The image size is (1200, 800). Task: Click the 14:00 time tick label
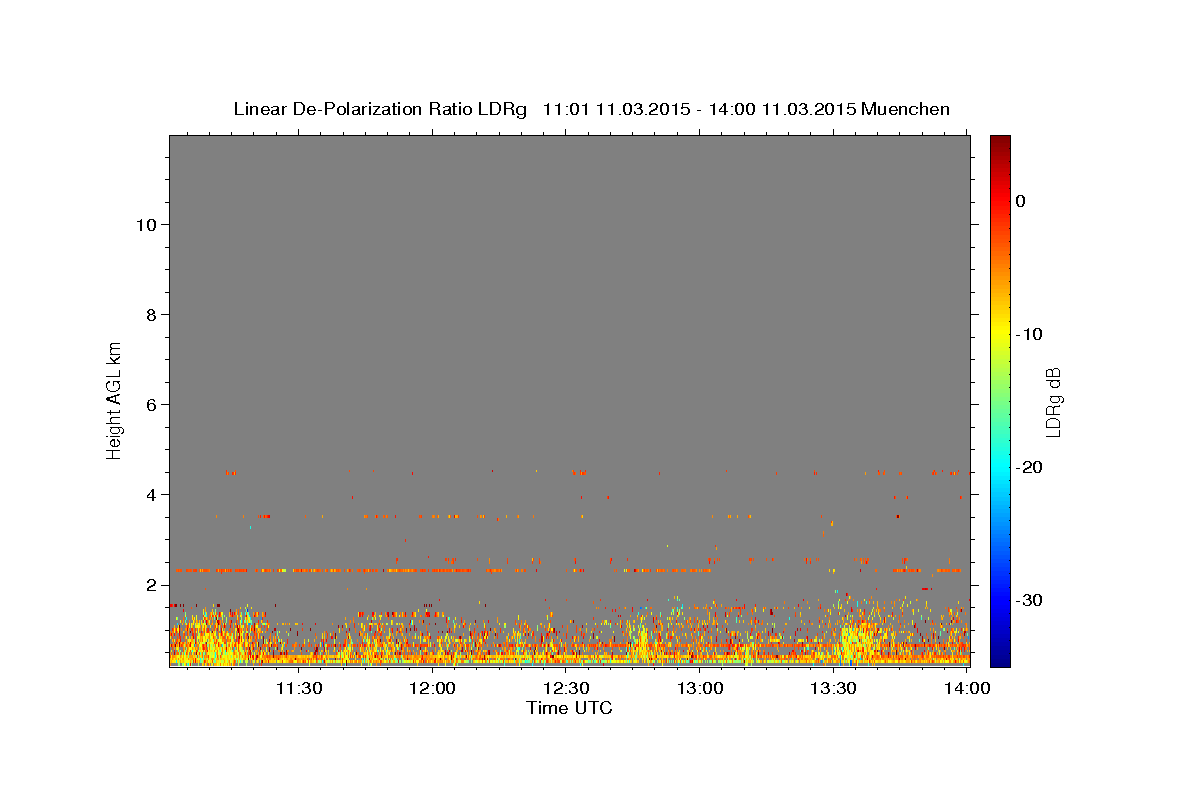968,688
